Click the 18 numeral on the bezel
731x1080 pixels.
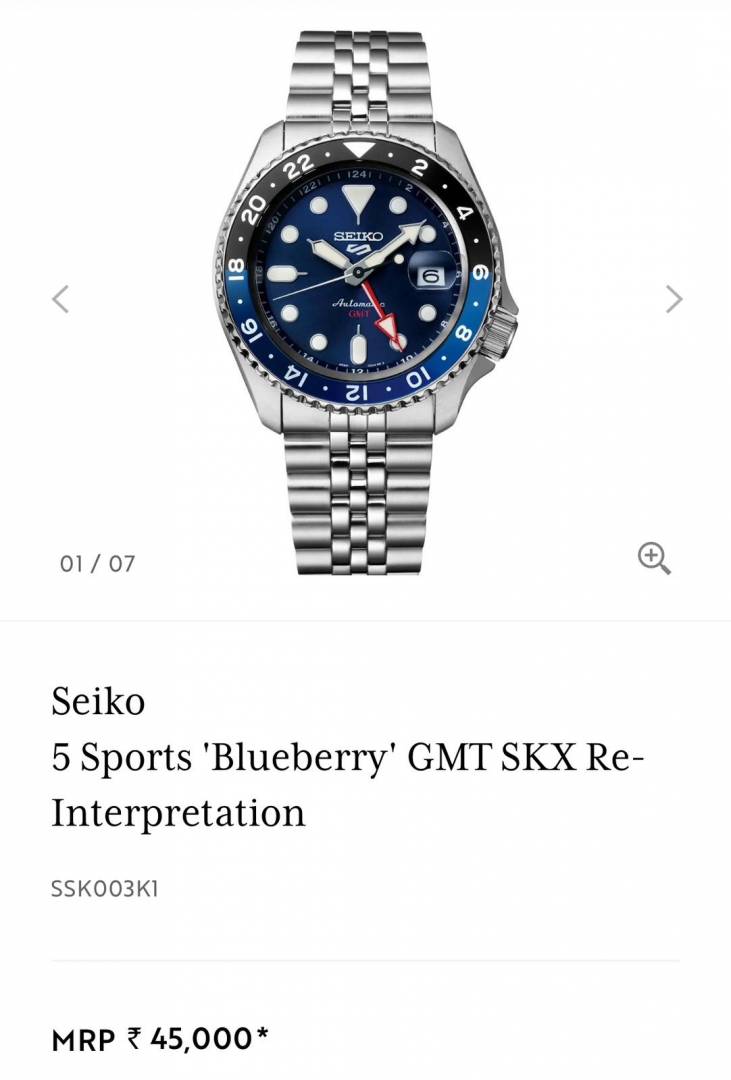236,267
